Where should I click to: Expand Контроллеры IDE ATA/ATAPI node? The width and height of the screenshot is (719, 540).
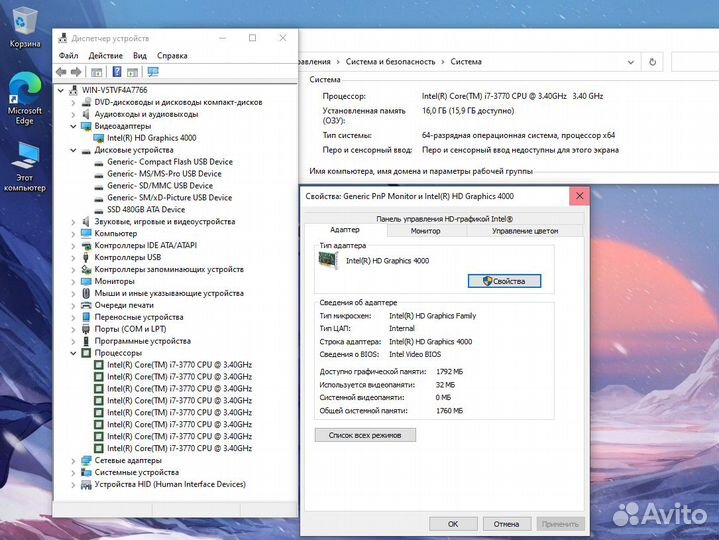click(x=73, y=246)
